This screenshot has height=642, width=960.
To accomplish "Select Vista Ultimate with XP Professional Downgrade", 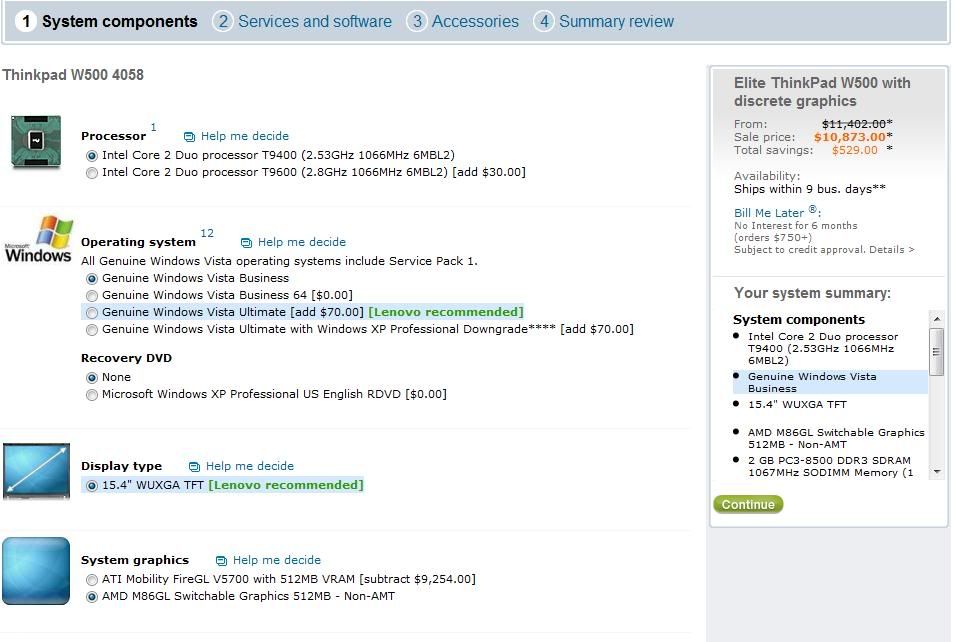I will tap(92, 330).
